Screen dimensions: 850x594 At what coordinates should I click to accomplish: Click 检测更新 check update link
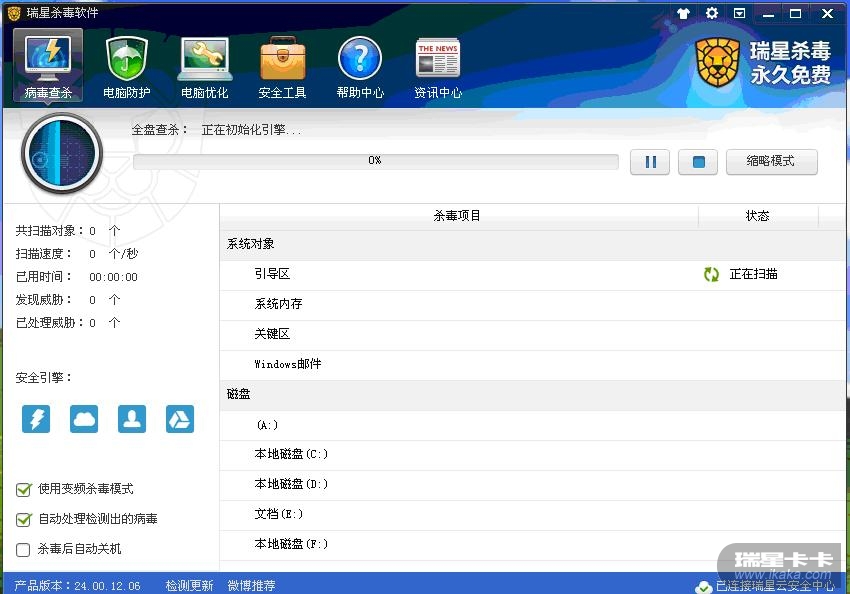(189, 585)
